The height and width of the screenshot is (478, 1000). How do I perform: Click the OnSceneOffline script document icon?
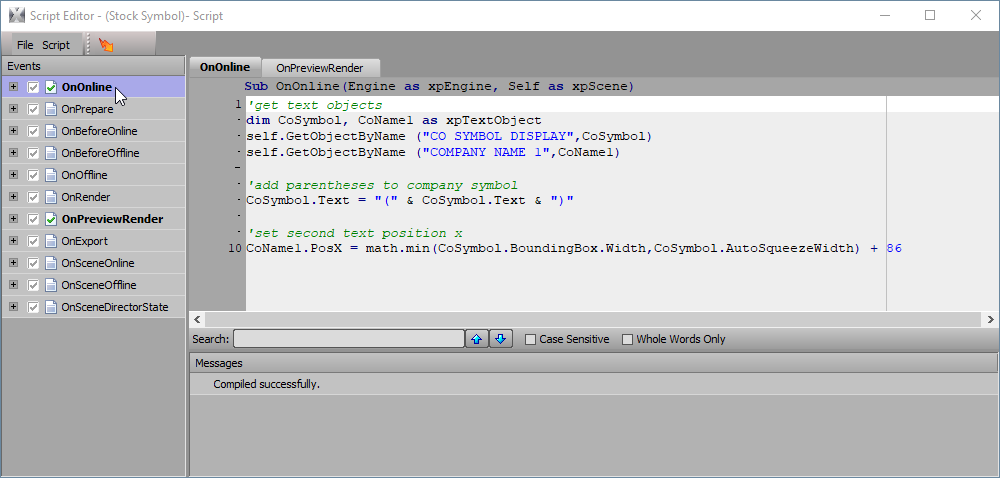(52, 285)
